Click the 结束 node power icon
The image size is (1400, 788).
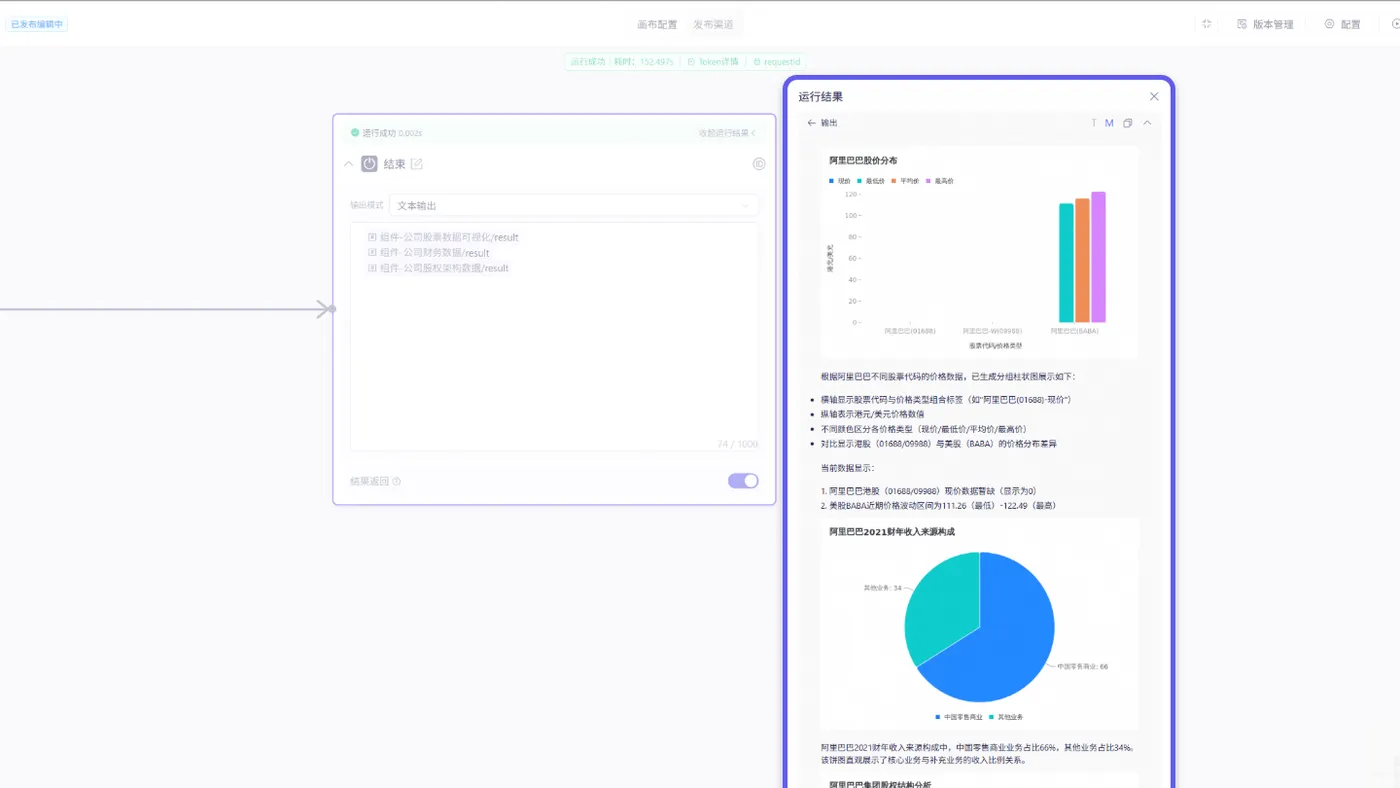pos(369,164)
